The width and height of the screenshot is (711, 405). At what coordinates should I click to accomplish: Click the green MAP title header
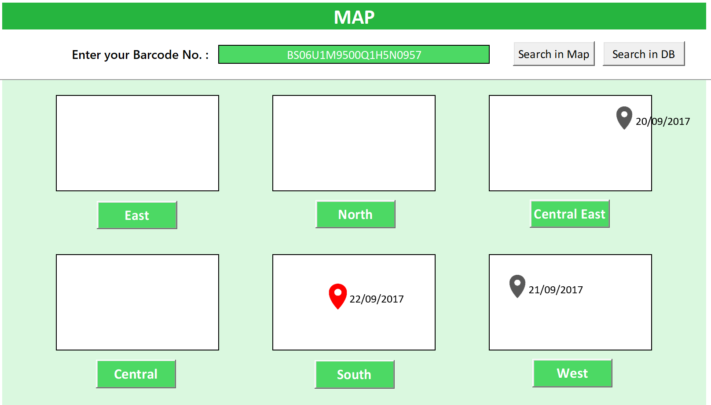click(x=355, y=16)
